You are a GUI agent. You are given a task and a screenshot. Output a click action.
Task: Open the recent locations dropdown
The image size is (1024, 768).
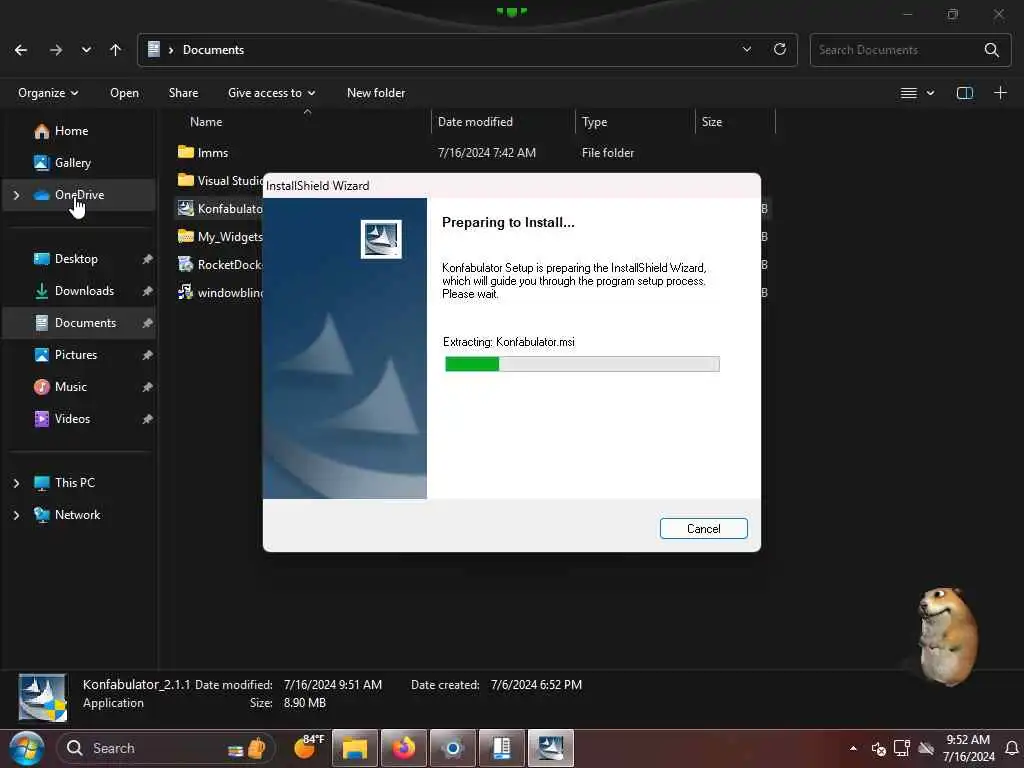(86, 50)
